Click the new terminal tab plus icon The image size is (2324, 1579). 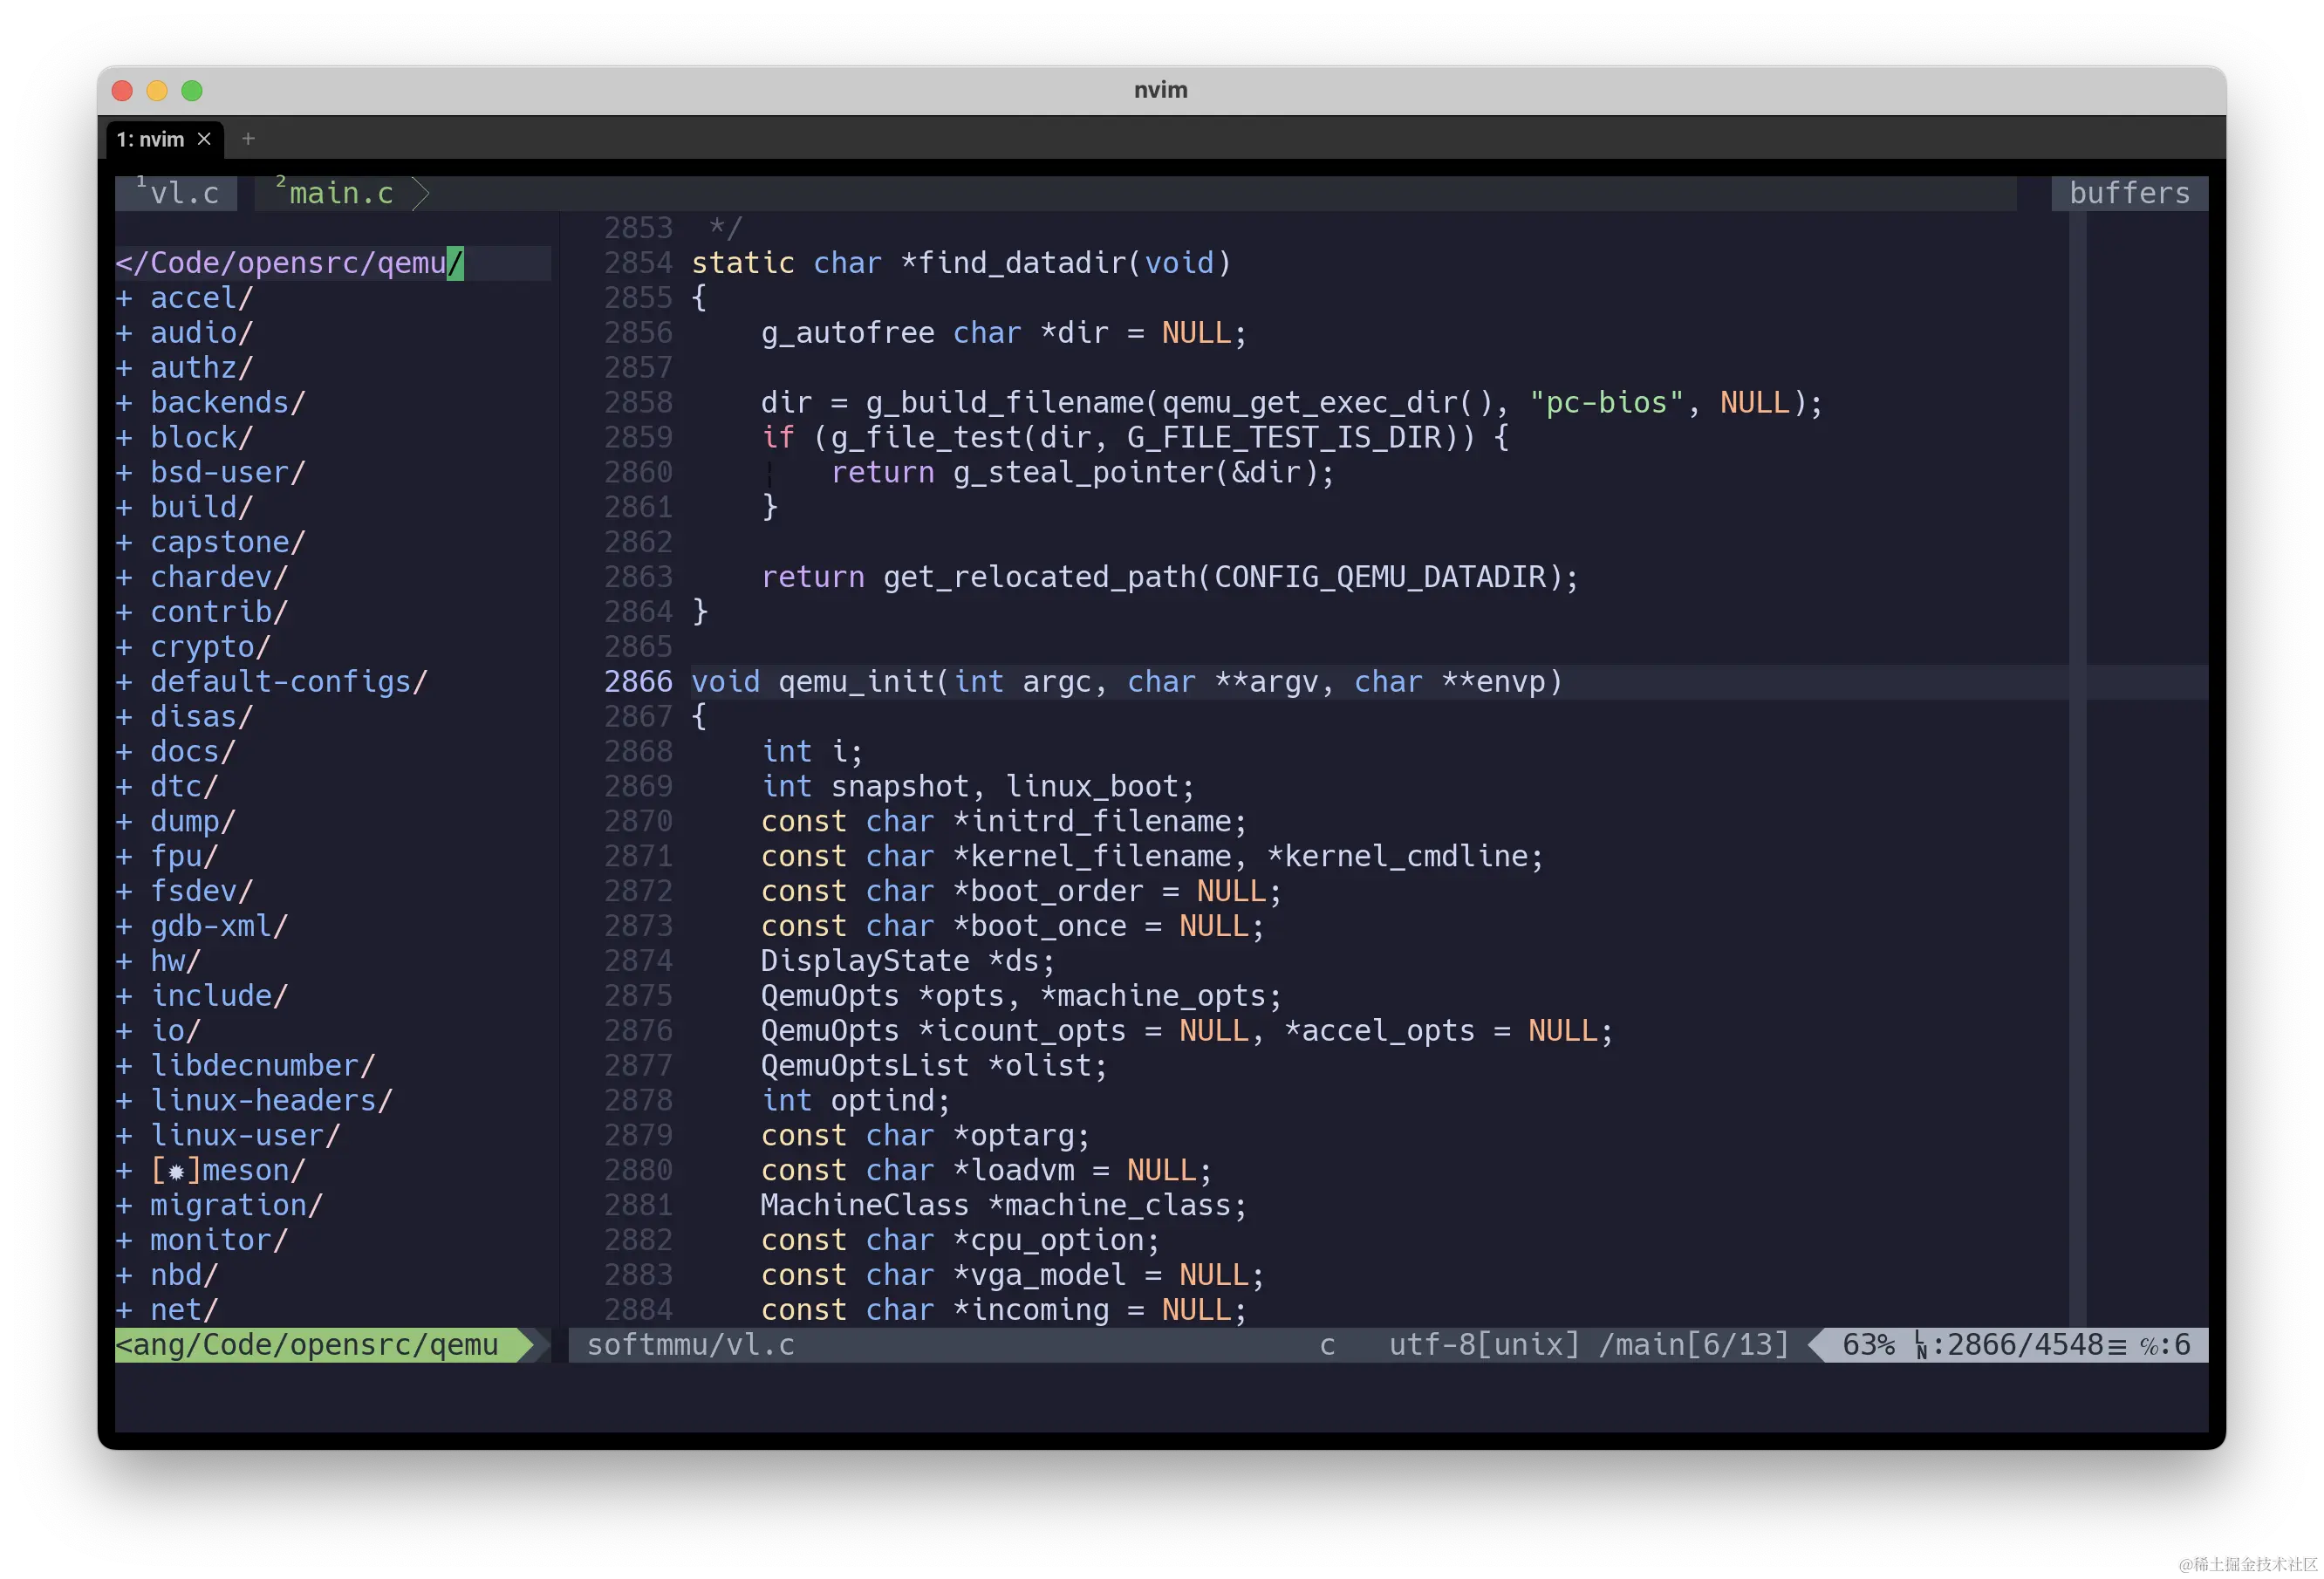click(x=249, y=139)
